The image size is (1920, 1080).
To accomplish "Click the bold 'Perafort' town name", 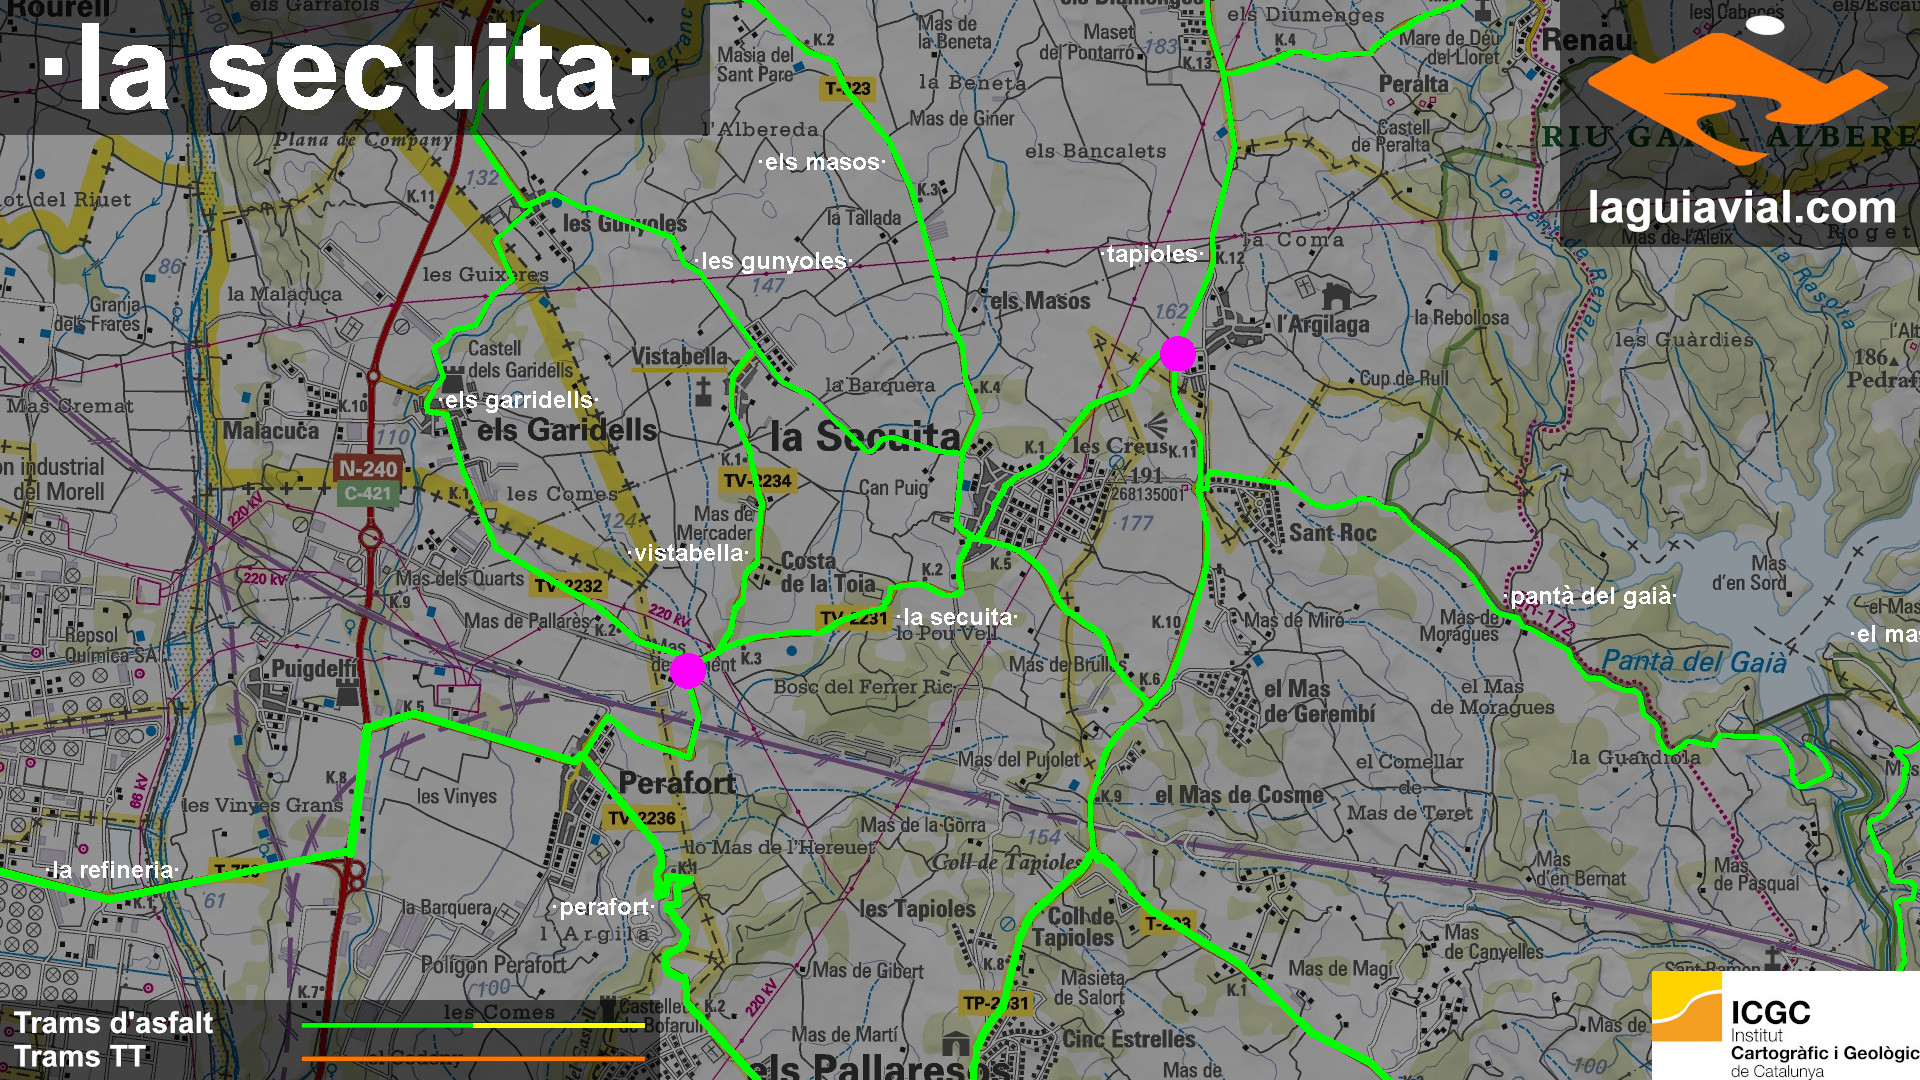I will click(677, 783).
